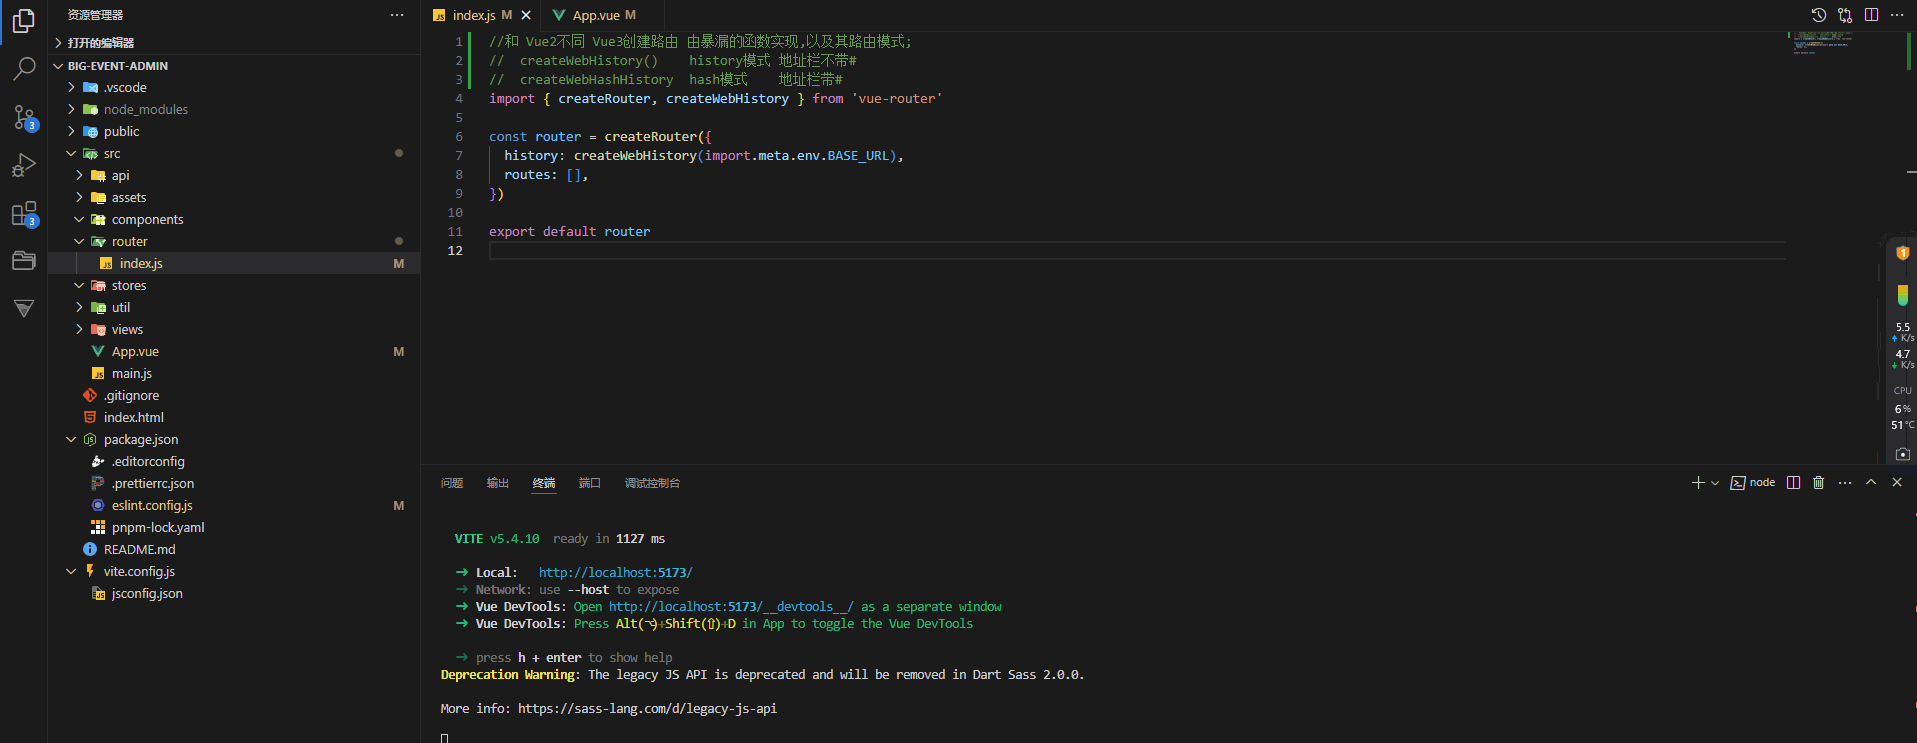1917x743 pixels.
Task: Open the Search view in activity bar
Action: (x=24, y=69)
